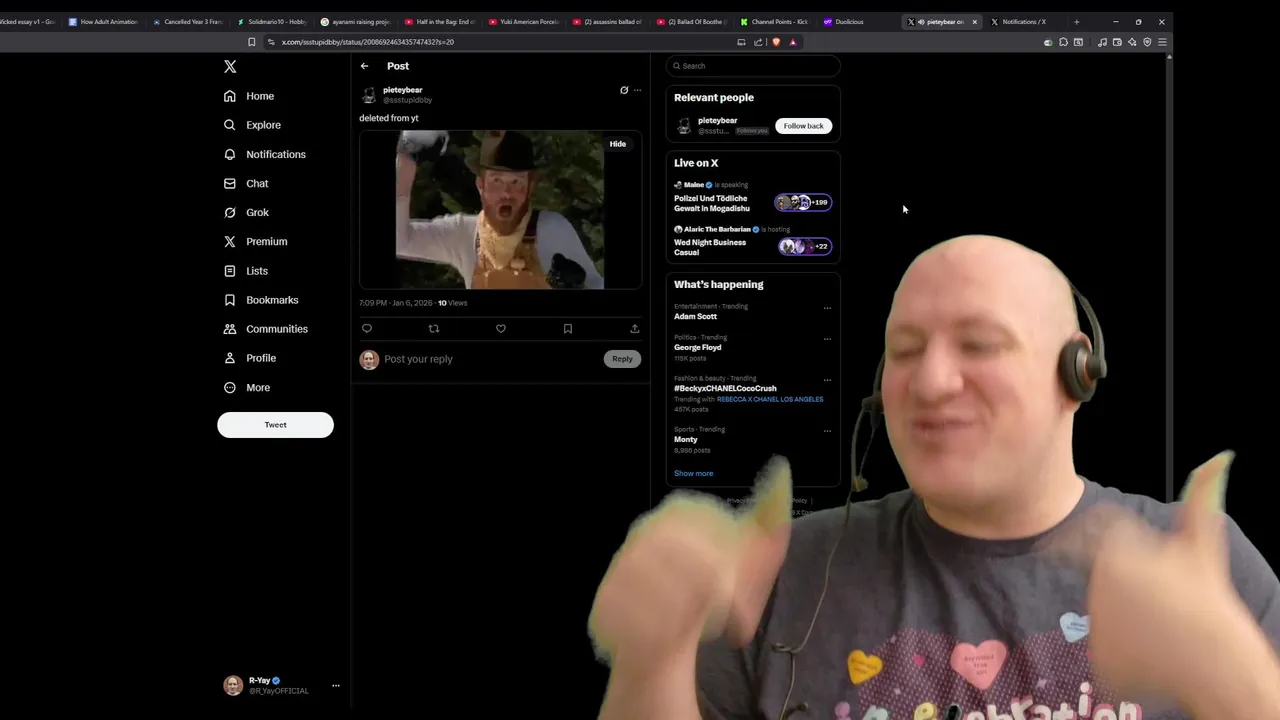Screen dimensions: 1280x720
Task: Click the Search X input field
Action: tap(753, 66)
